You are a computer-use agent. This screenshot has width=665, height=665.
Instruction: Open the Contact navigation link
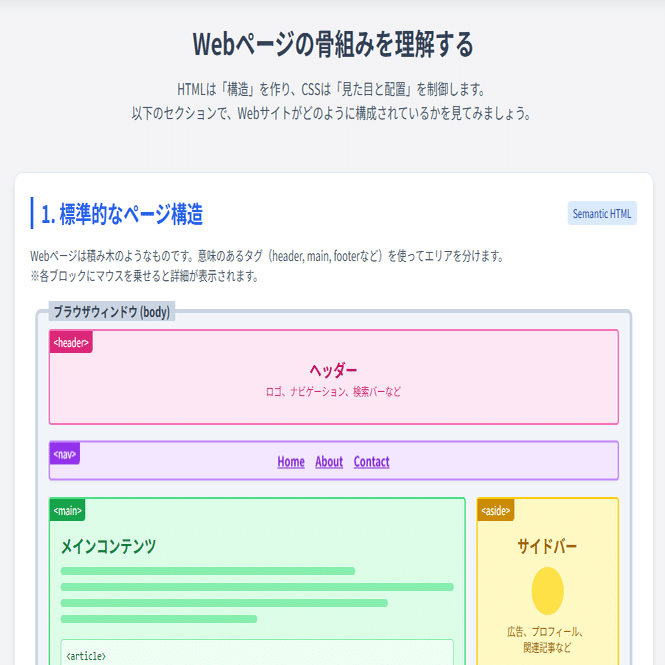tap(372, 461)
